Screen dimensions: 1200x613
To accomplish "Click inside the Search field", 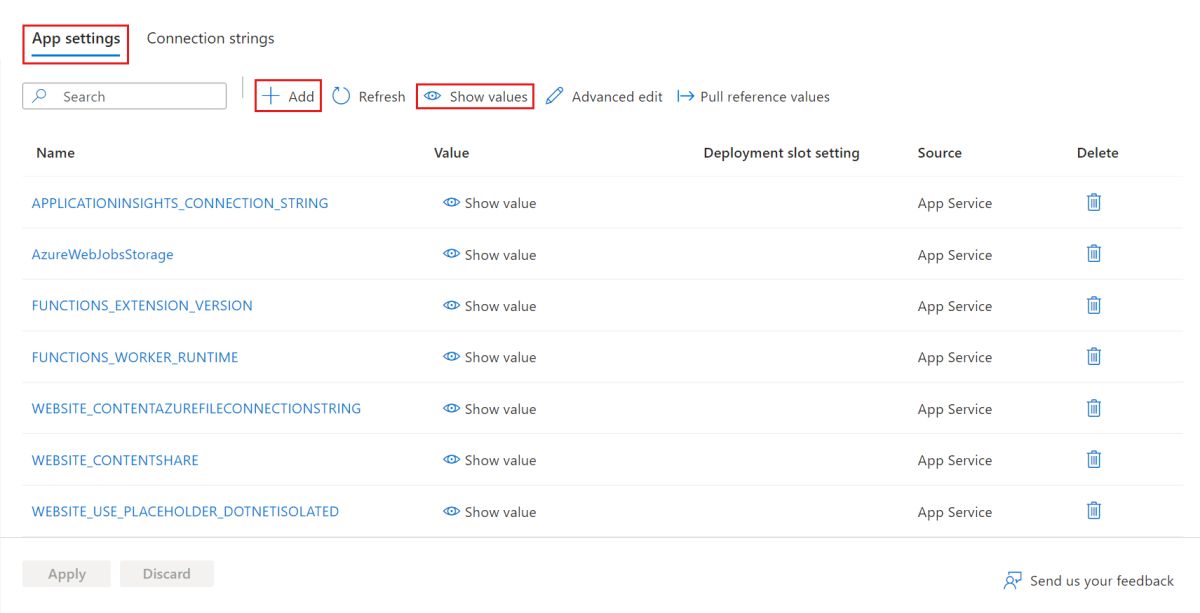I will tap(130, 96).
